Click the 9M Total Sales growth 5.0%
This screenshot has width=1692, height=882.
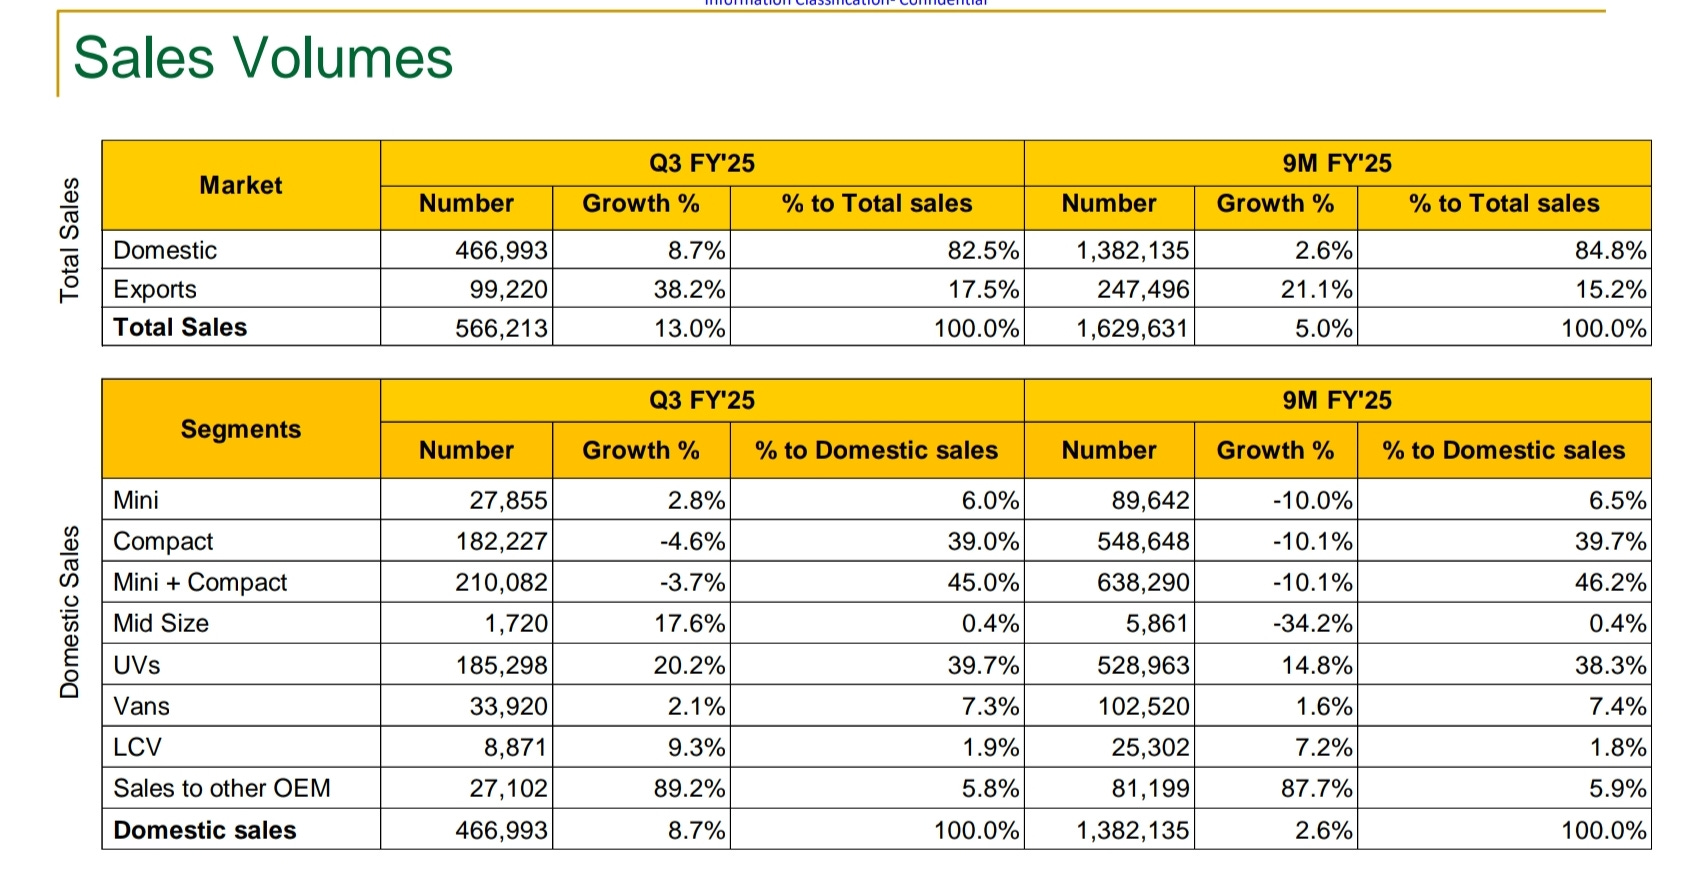pos(1324,328)
